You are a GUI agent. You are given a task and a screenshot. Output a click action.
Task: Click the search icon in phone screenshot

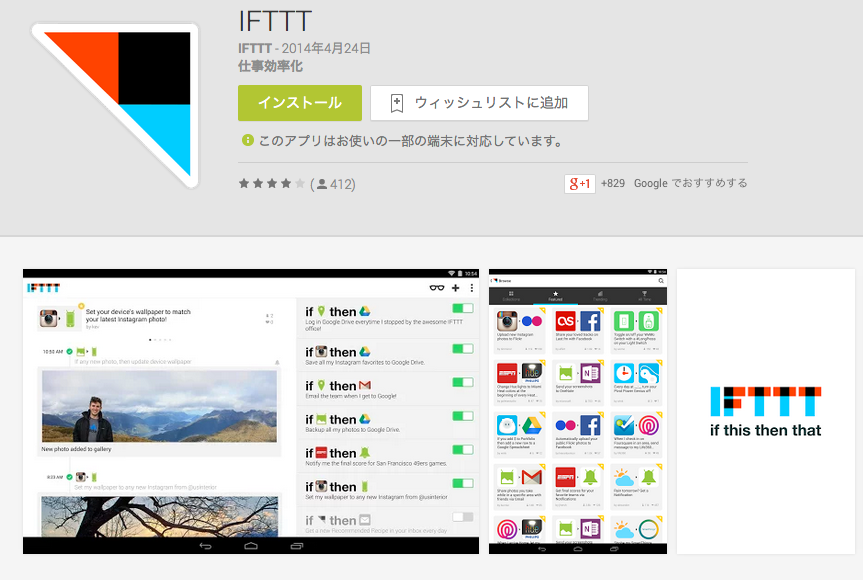tap(661, 281)
